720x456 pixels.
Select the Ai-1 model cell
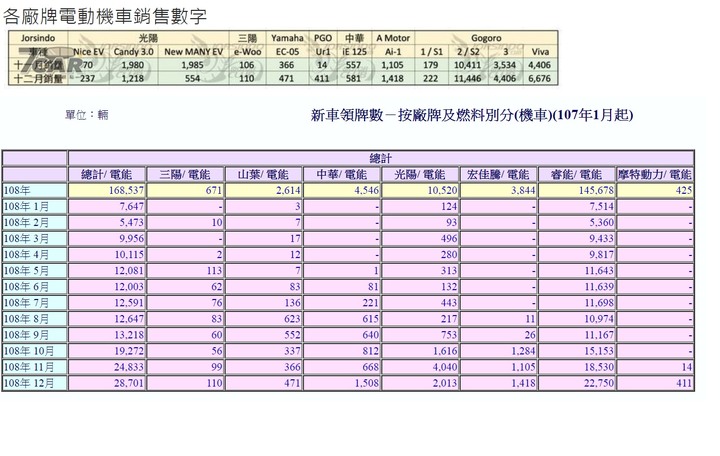pos(393,51)
